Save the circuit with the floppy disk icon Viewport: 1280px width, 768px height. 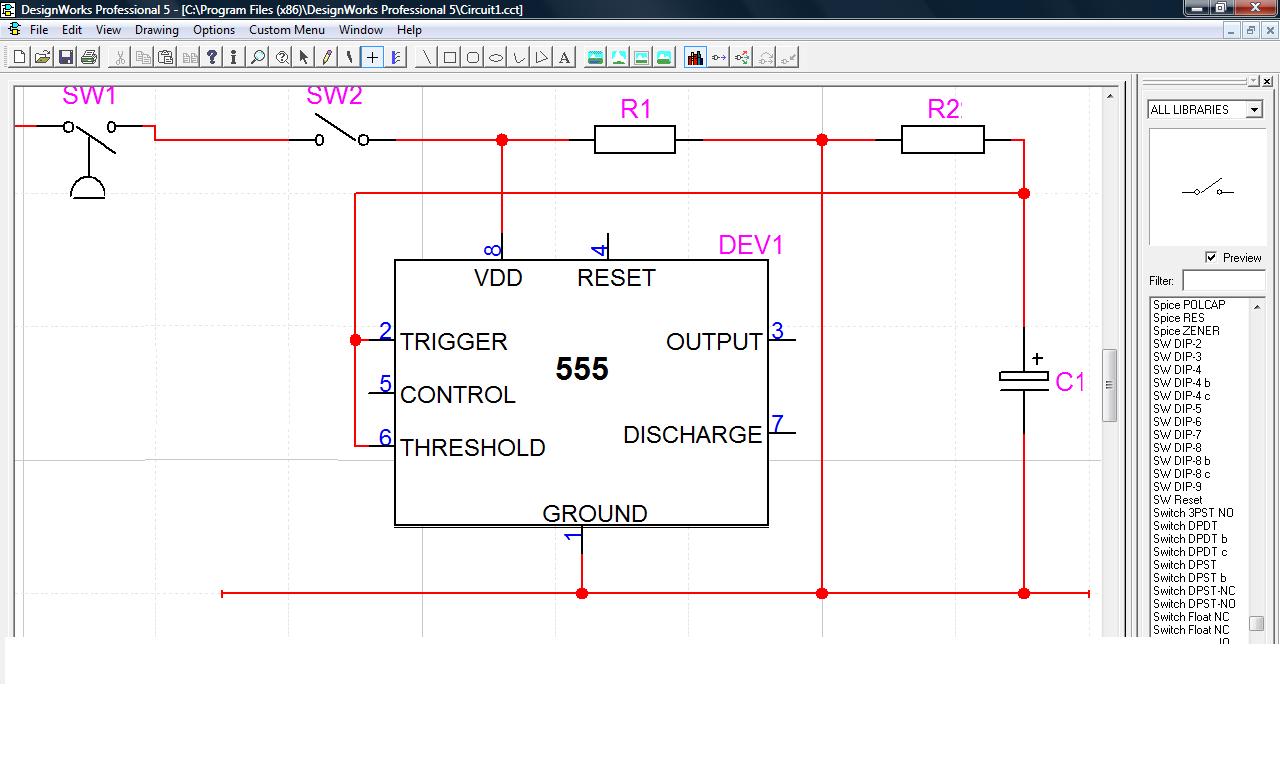pos(66,57)
